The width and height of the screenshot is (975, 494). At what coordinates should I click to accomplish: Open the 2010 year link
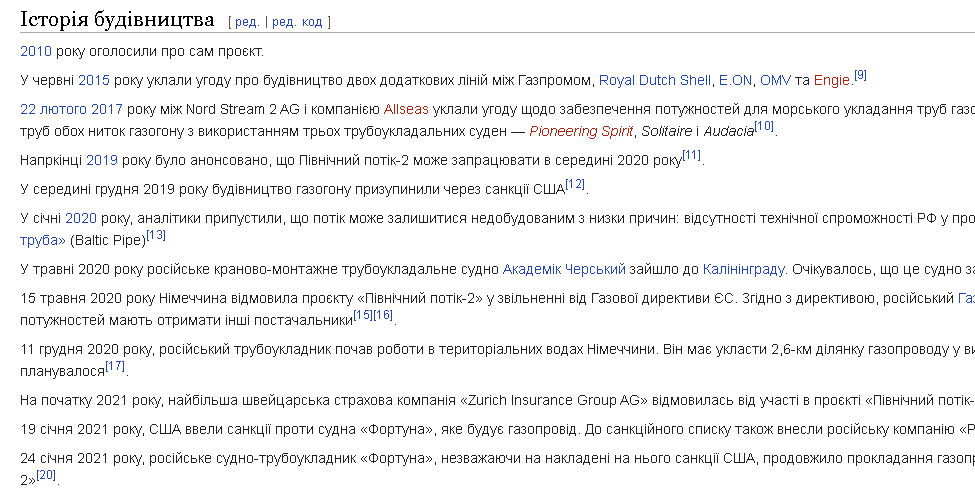tap(36, 52)
